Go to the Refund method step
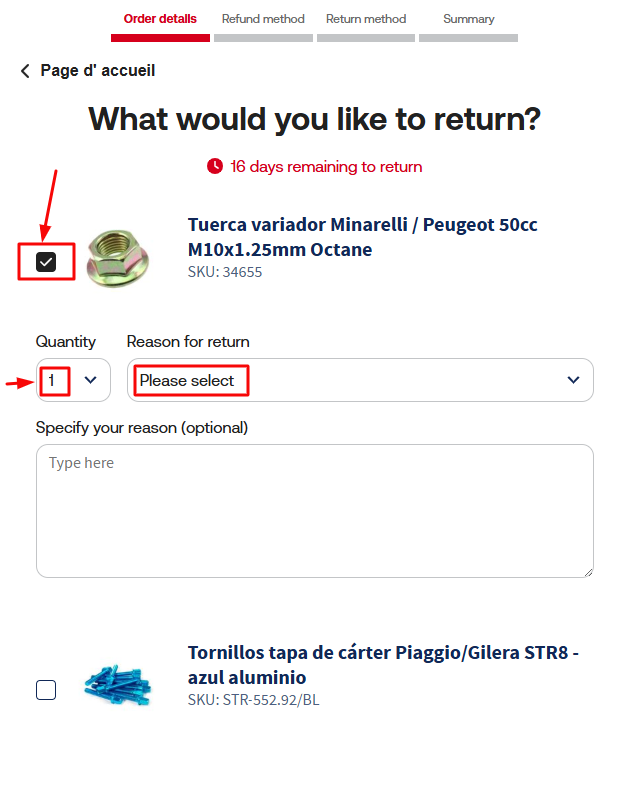 coord(263,19)
